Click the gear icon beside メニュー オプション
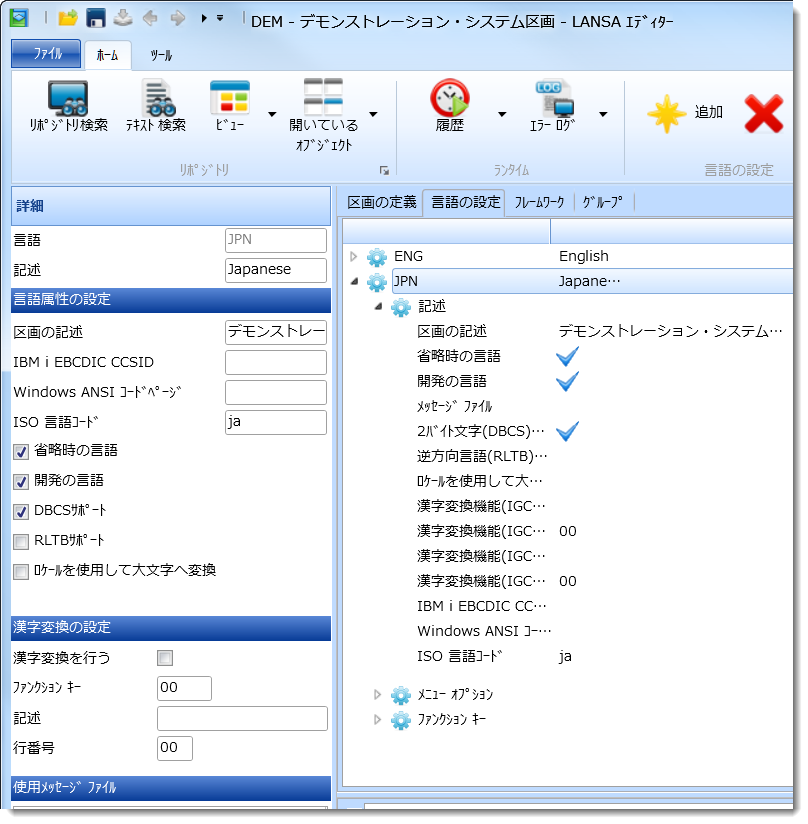Screen dimensions: 808x824 pyautogui.click(x=401, y=695)
